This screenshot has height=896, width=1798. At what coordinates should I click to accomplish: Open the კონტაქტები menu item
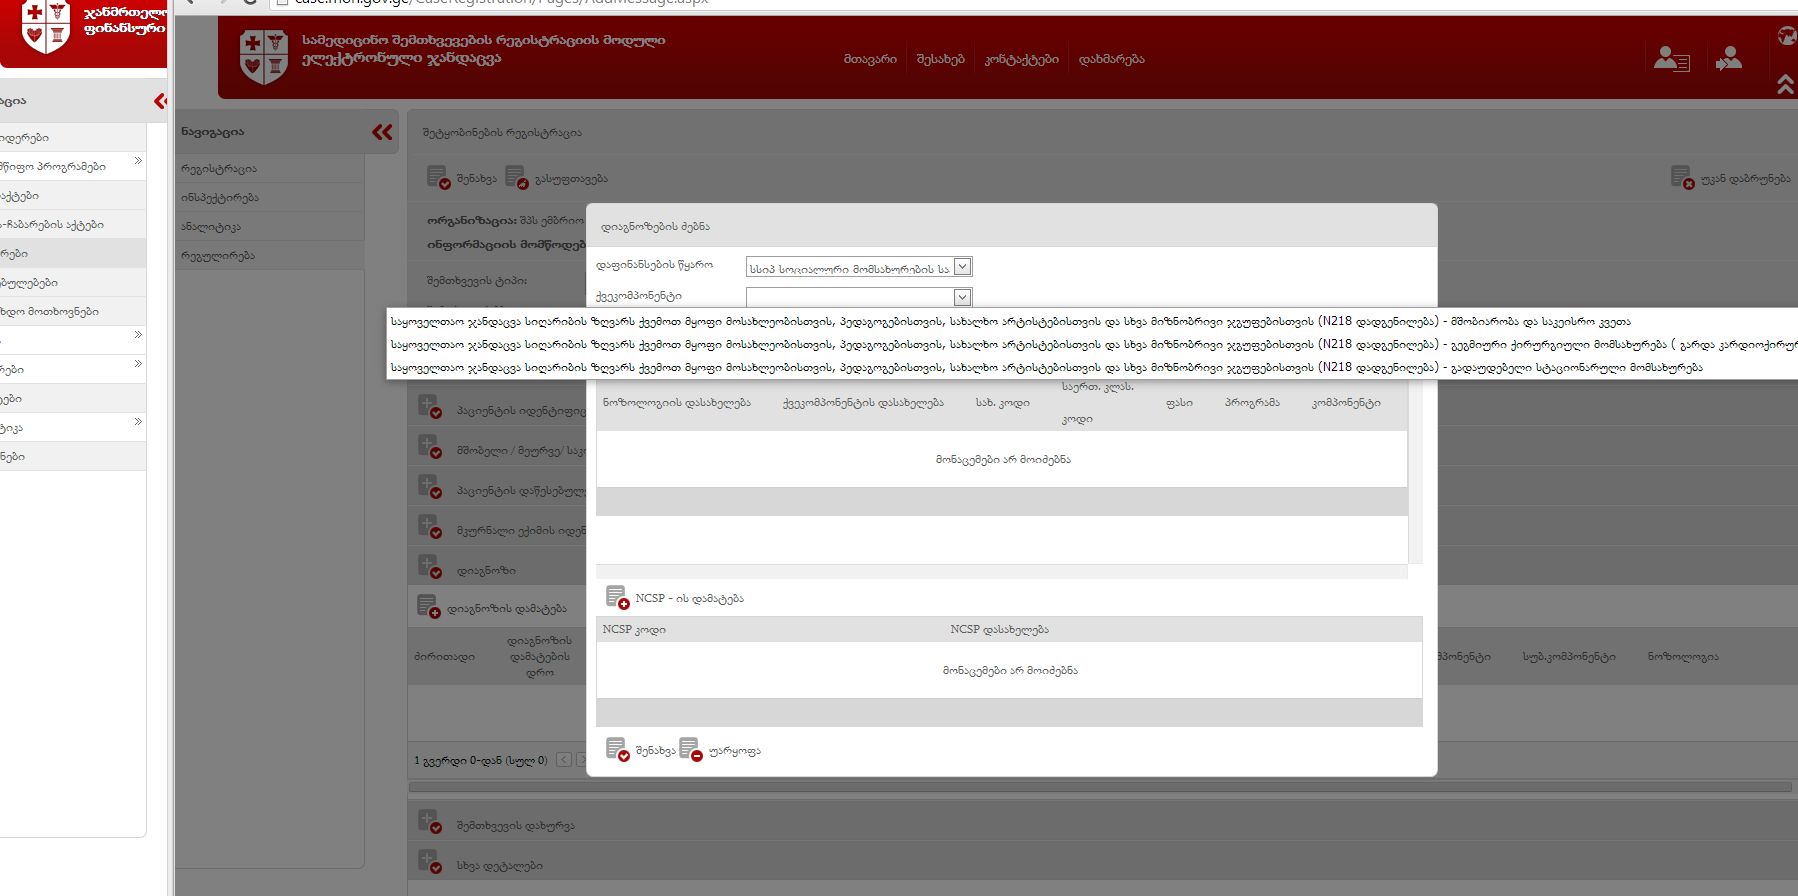click(1021, 60)
